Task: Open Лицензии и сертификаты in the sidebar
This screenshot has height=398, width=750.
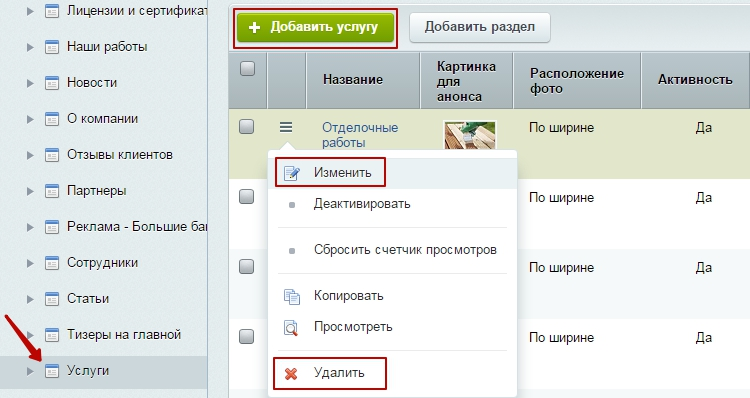Action: click(137, 11)
